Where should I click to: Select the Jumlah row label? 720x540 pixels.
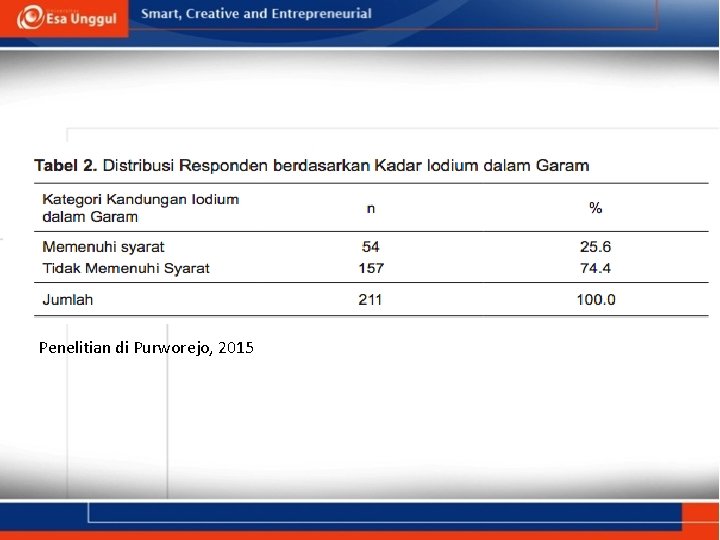tap(68, 300)
